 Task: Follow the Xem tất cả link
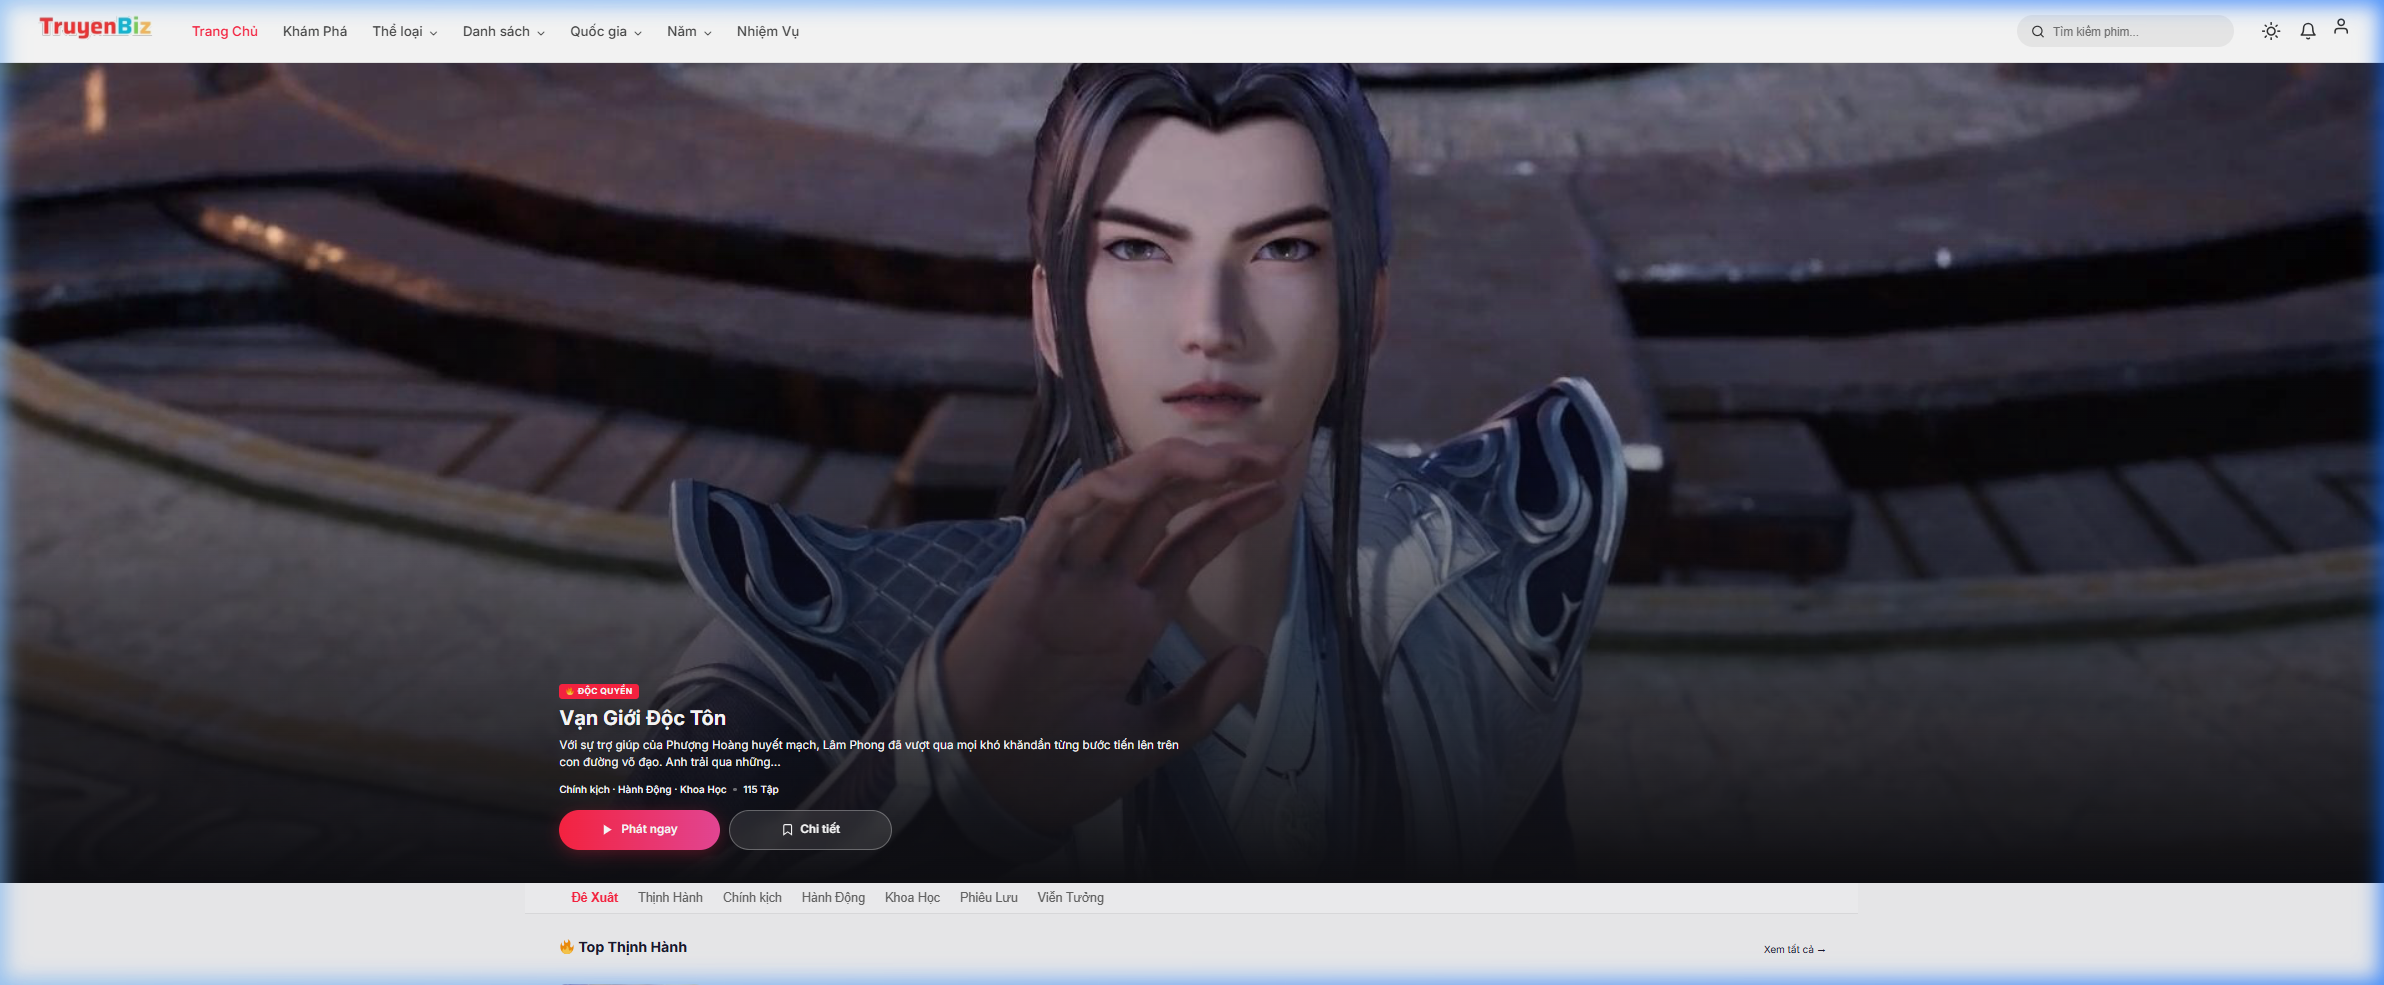(1794, 950)
